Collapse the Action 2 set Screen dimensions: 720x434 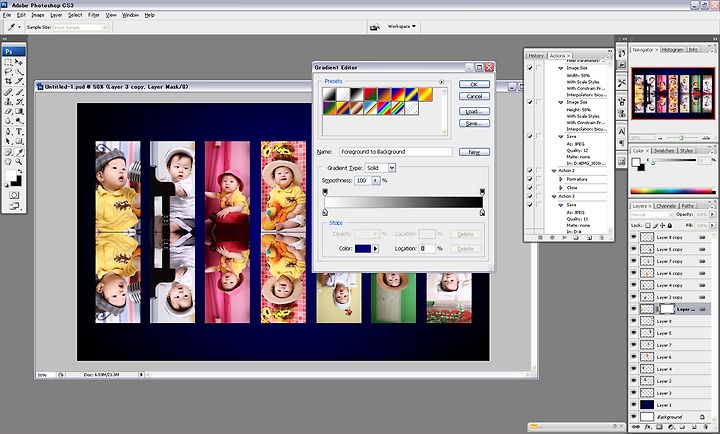(554, 171)
